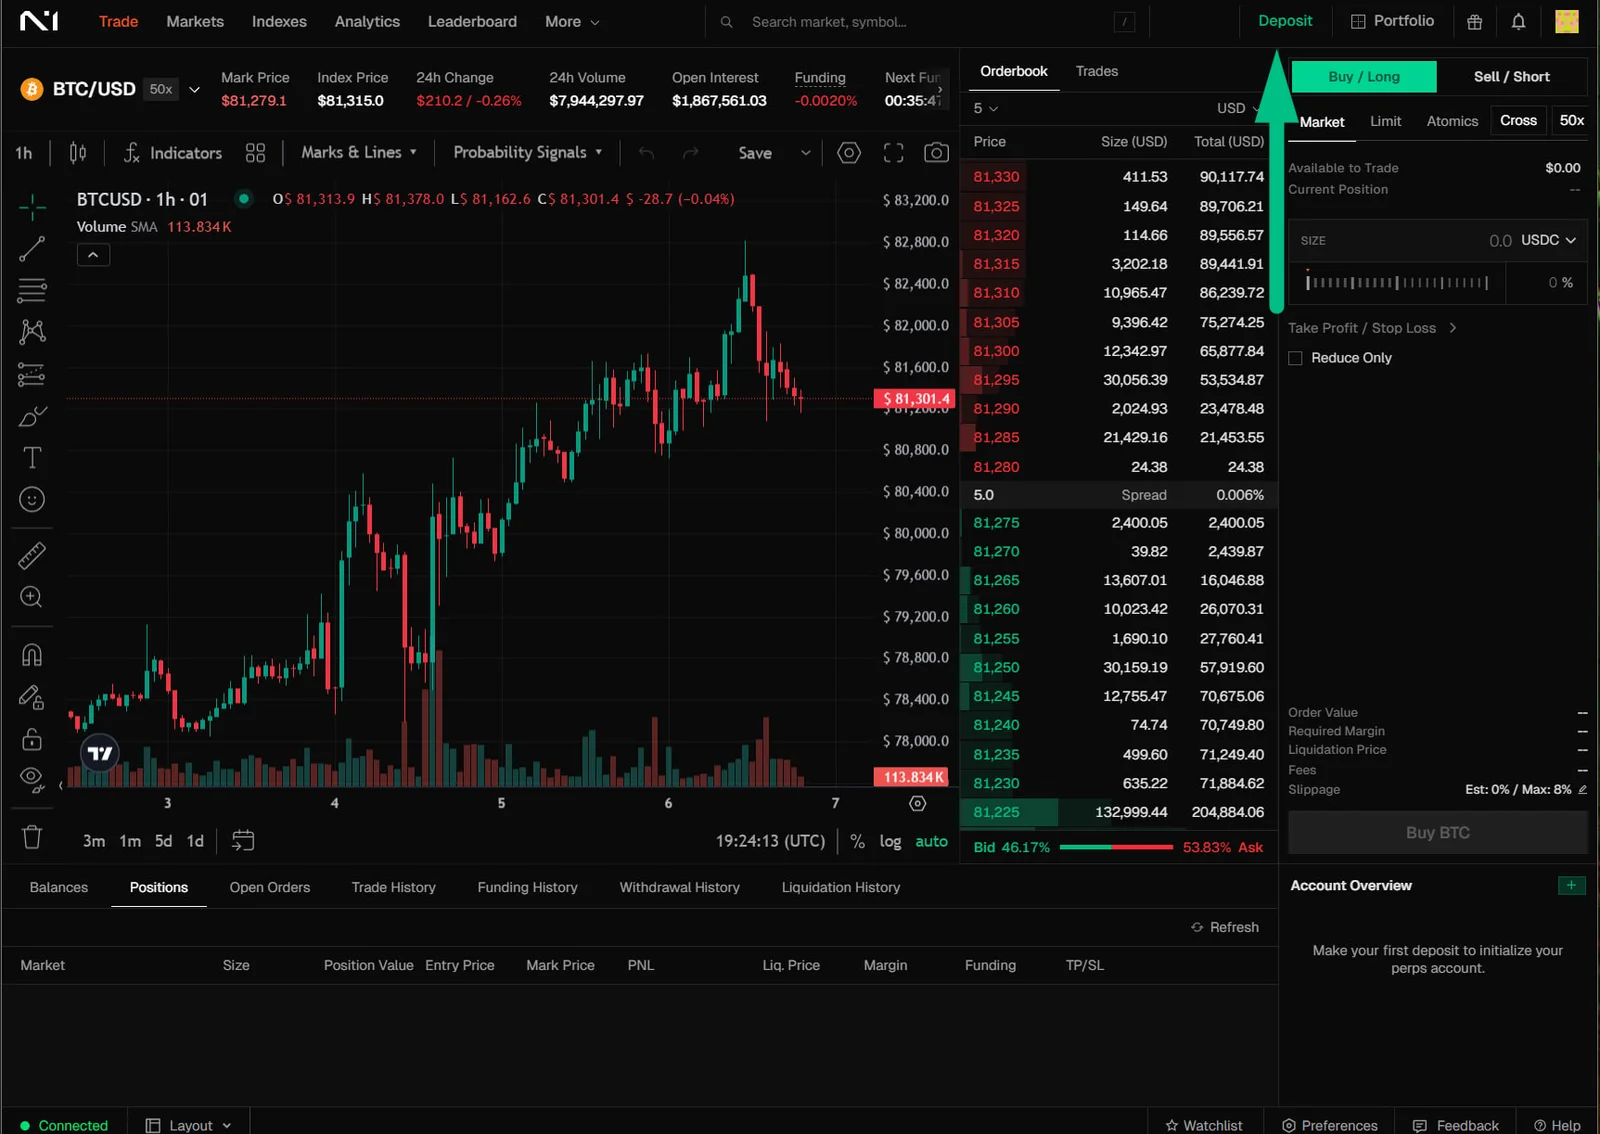Viewport: 1600px width, 1134px height.
Task: Enter fullscreen chart mode
Action: 893,153
